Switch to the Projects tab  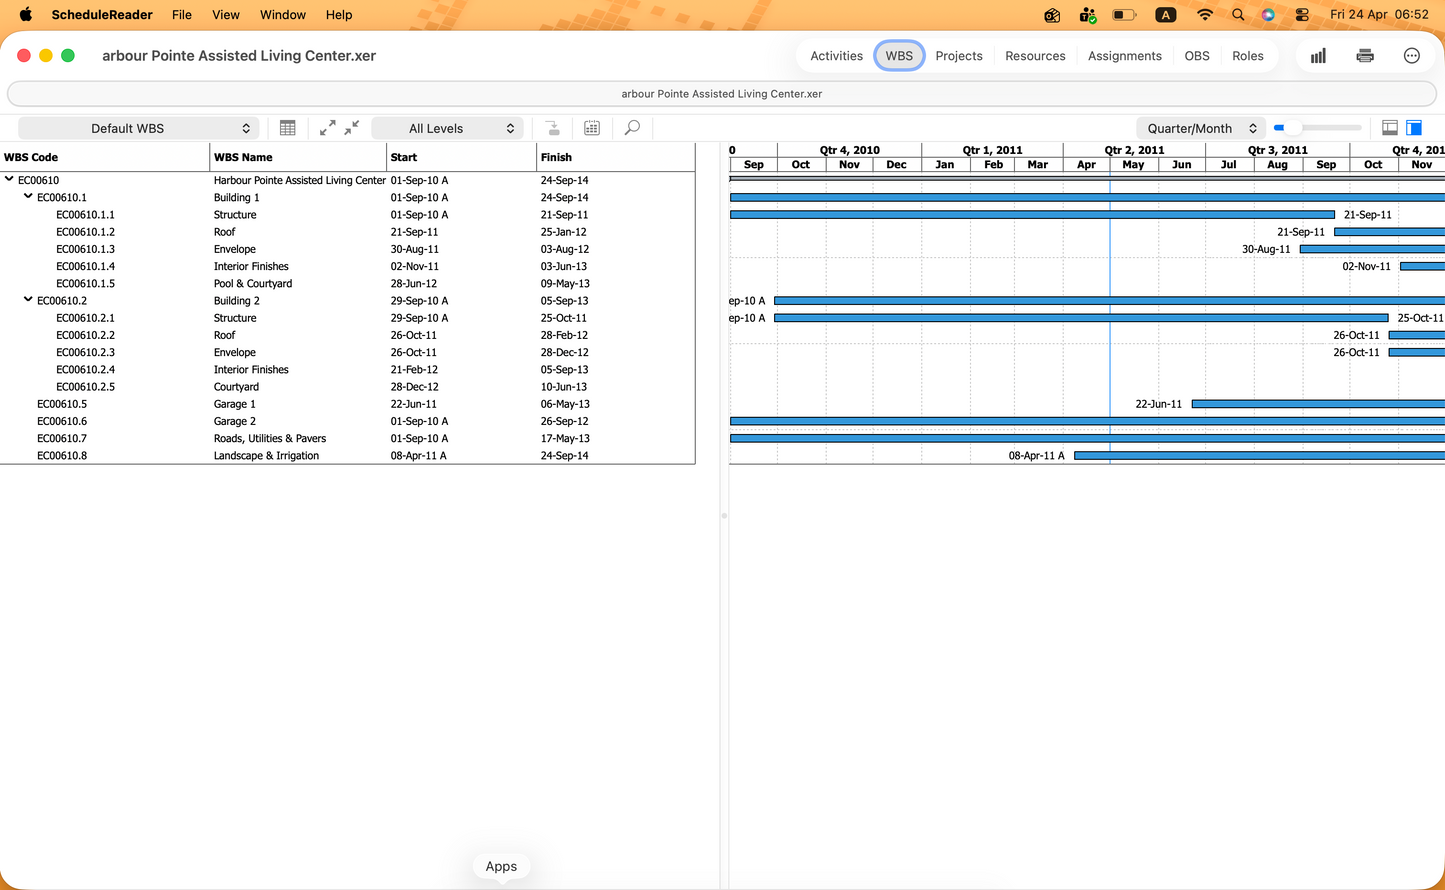[x=959, y=56]
